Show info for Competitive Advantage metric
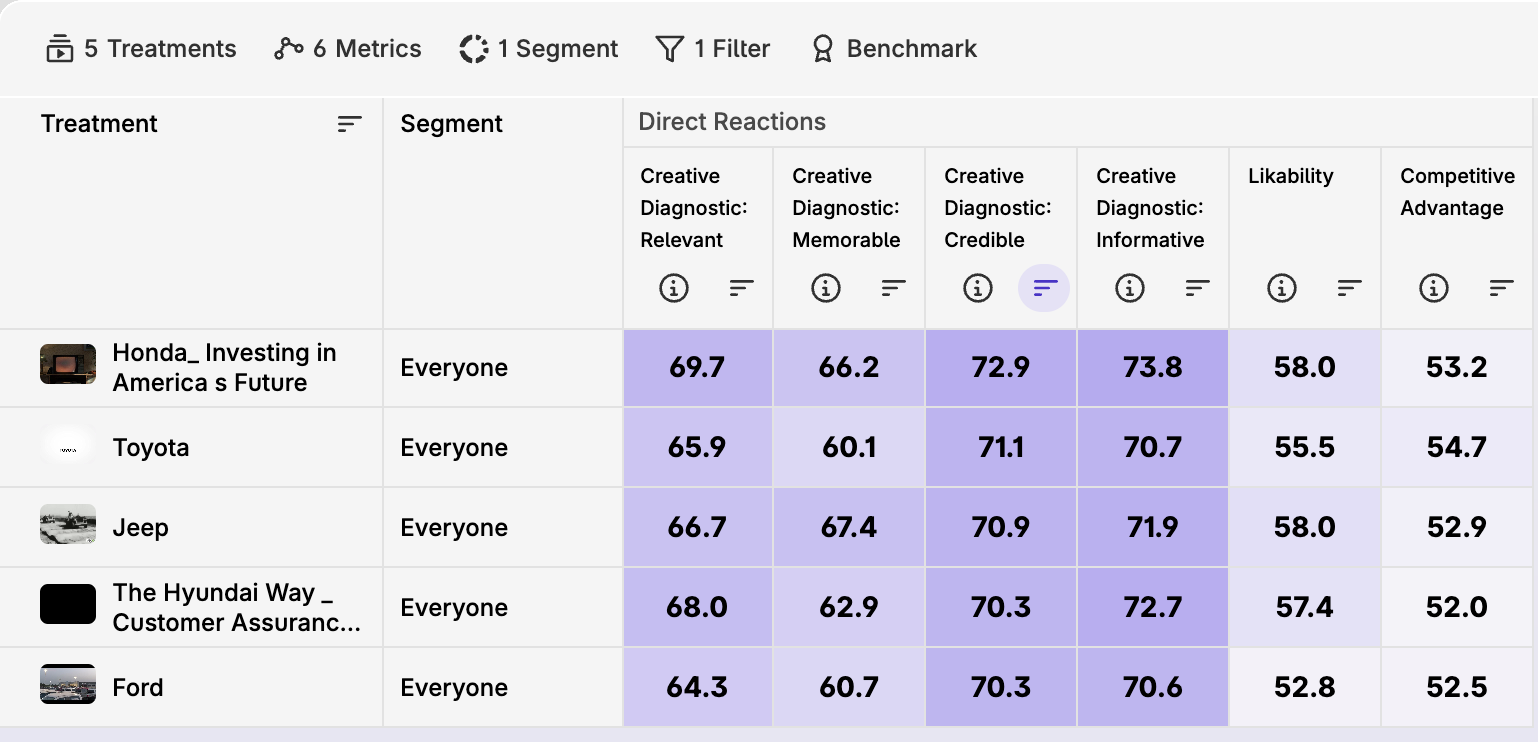1538x742 pixels. click(x=1434, y=288)
